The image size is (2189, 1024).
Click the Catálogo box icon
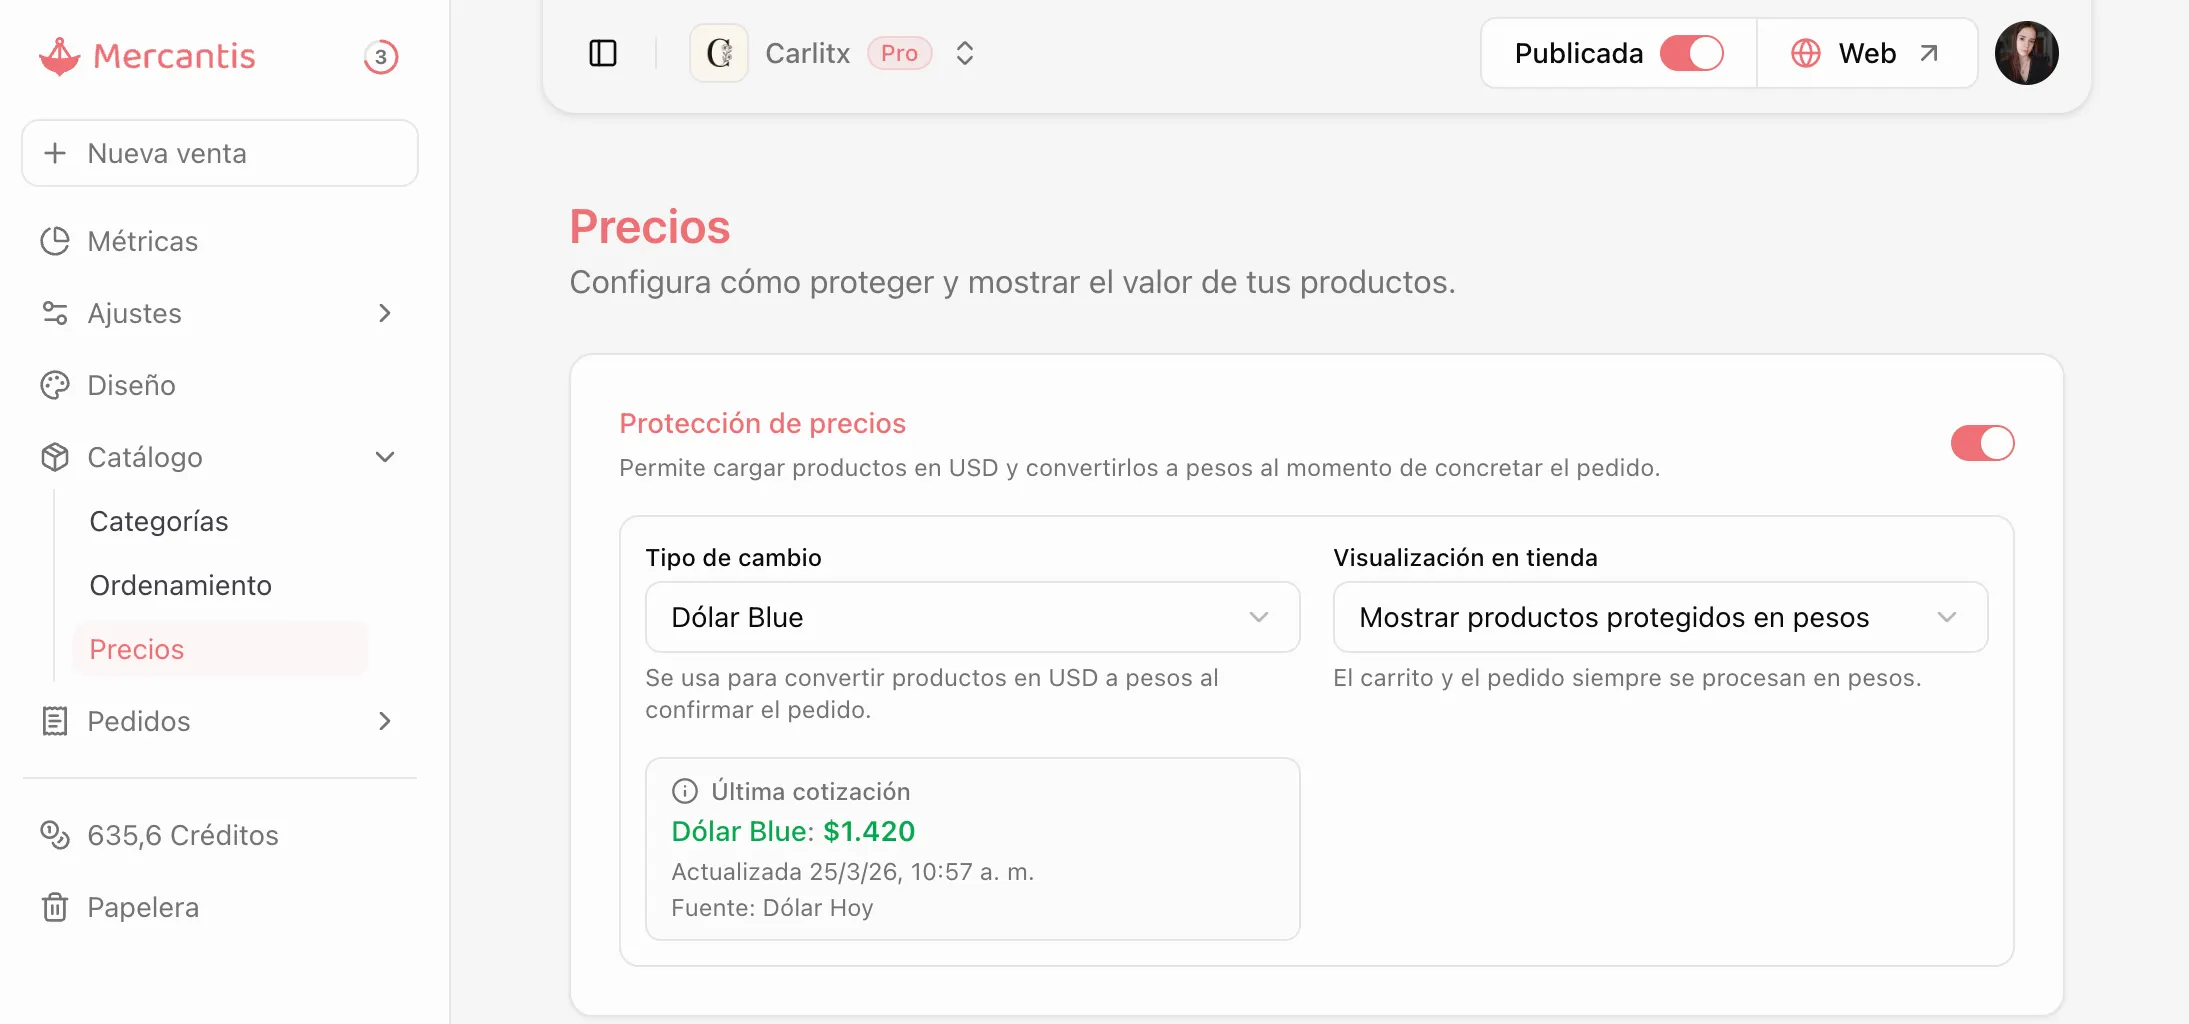pyautogui.click(x=55, y=457)
